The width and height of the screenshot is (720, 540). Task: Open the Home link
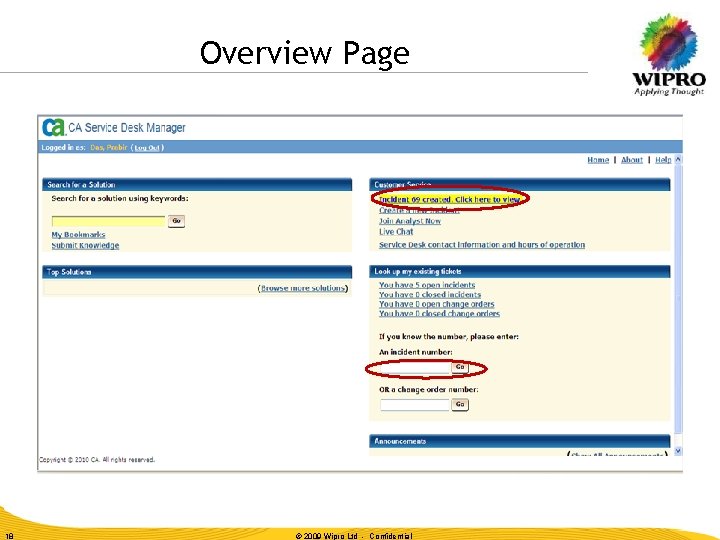pyautogui.click(x=598, y=160)
